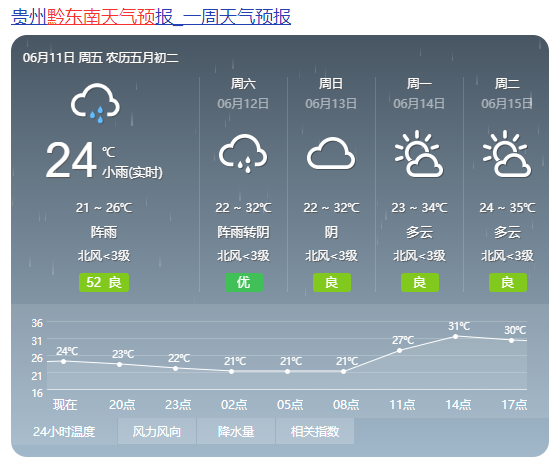
Task: Click Tuesday's 24 ~ 35℃ temperature range
Action: point(507,207)
